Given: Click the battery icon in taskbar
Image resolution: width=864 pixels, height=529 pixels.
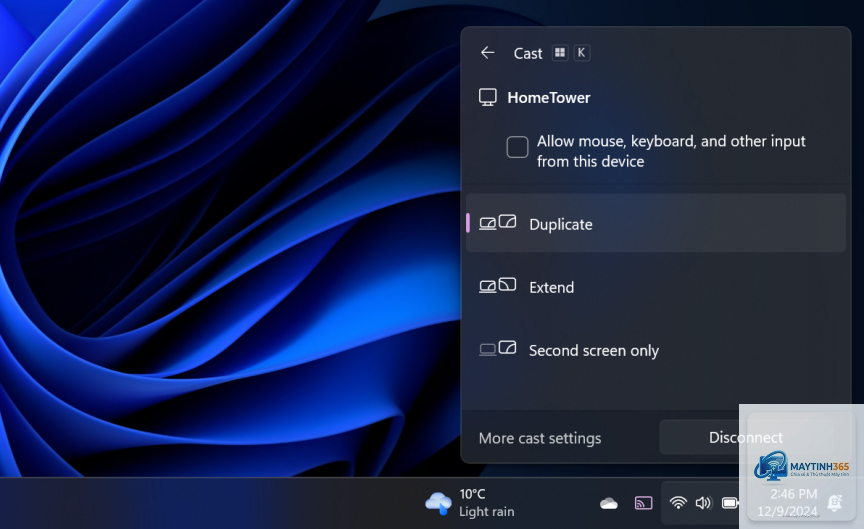Looking at the screenshot, I should click(x=730, y=503).
